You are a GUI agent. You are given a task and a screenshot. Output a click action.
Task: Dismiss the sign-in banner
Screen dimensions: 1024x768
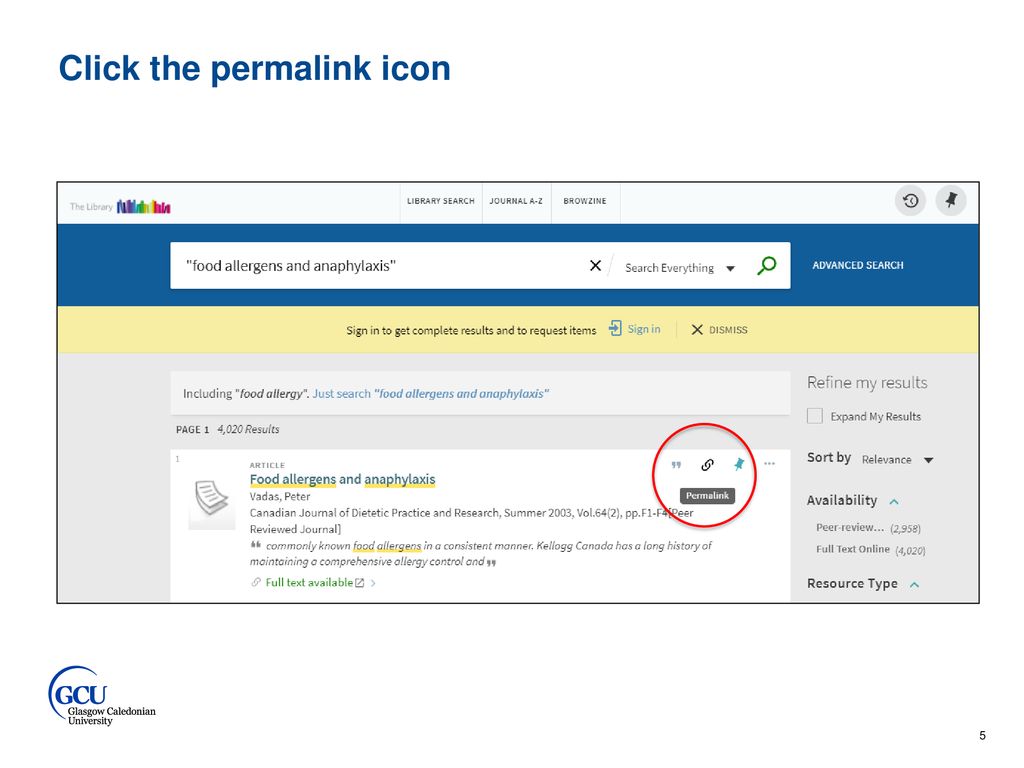coord(719,330)
